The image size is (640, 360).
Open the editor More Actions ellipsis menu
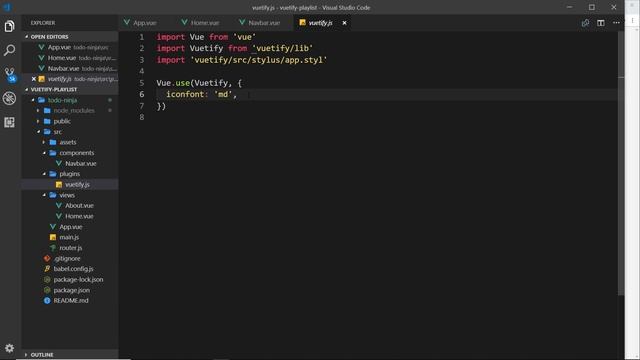pos(616,23)
